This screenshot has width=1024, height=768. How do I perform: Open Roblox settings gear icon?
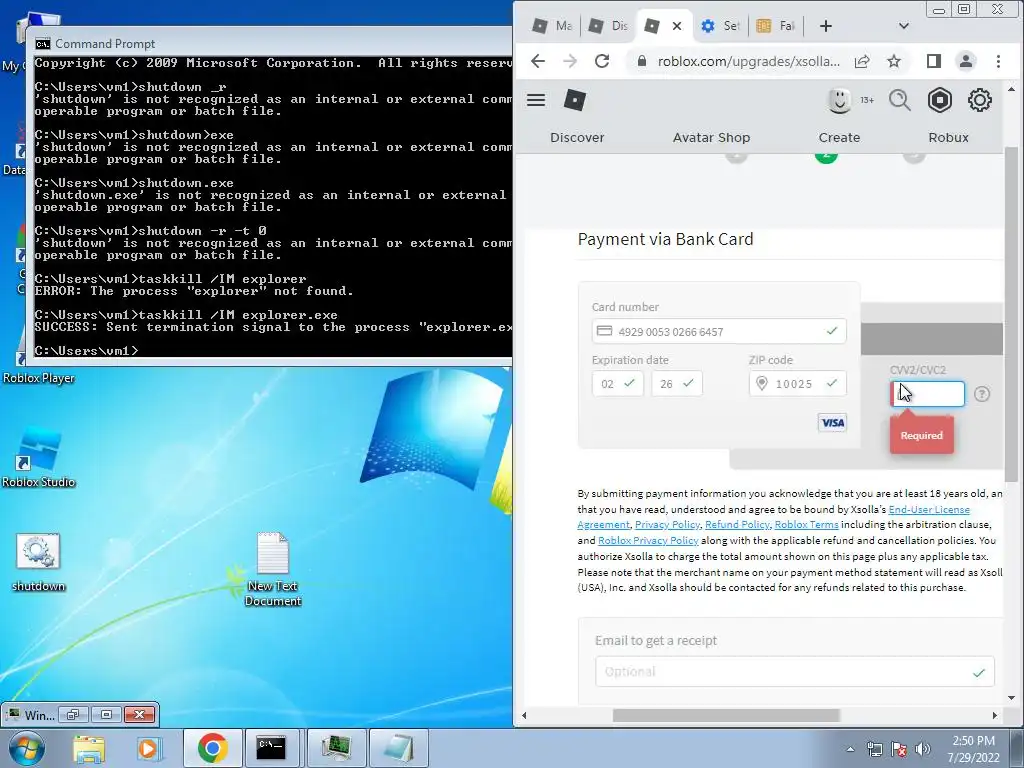pyautogui.click(x=980, y=100)
